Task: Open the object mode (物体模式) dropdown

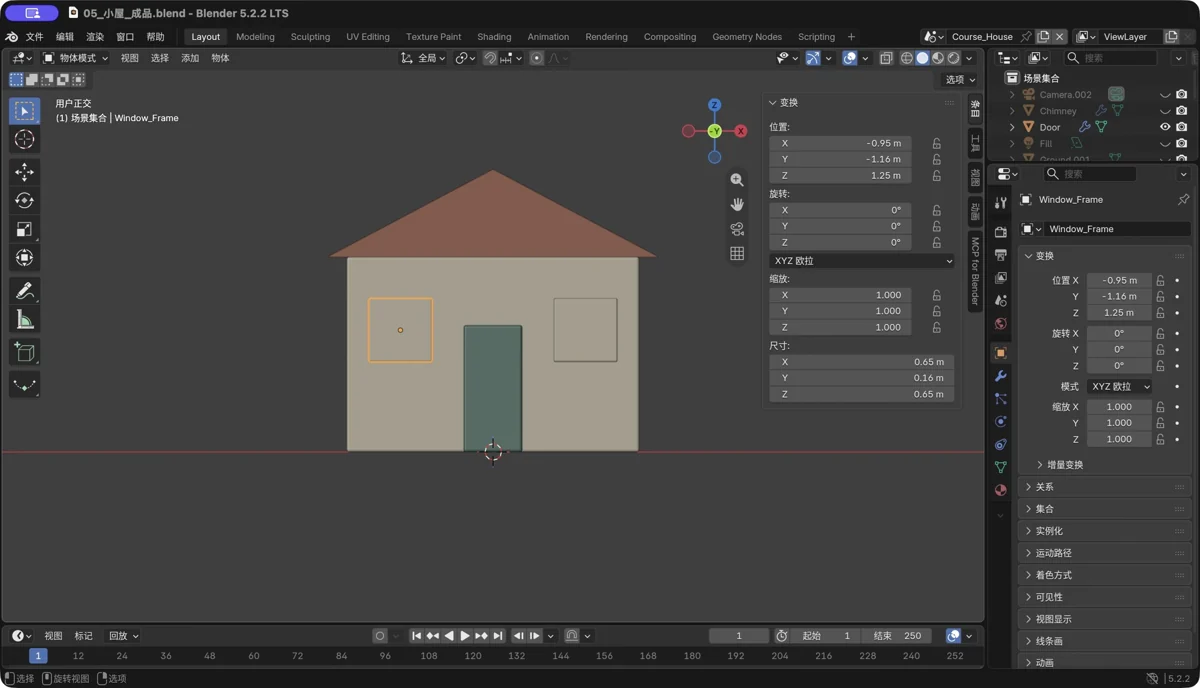Action: [75, 59]
